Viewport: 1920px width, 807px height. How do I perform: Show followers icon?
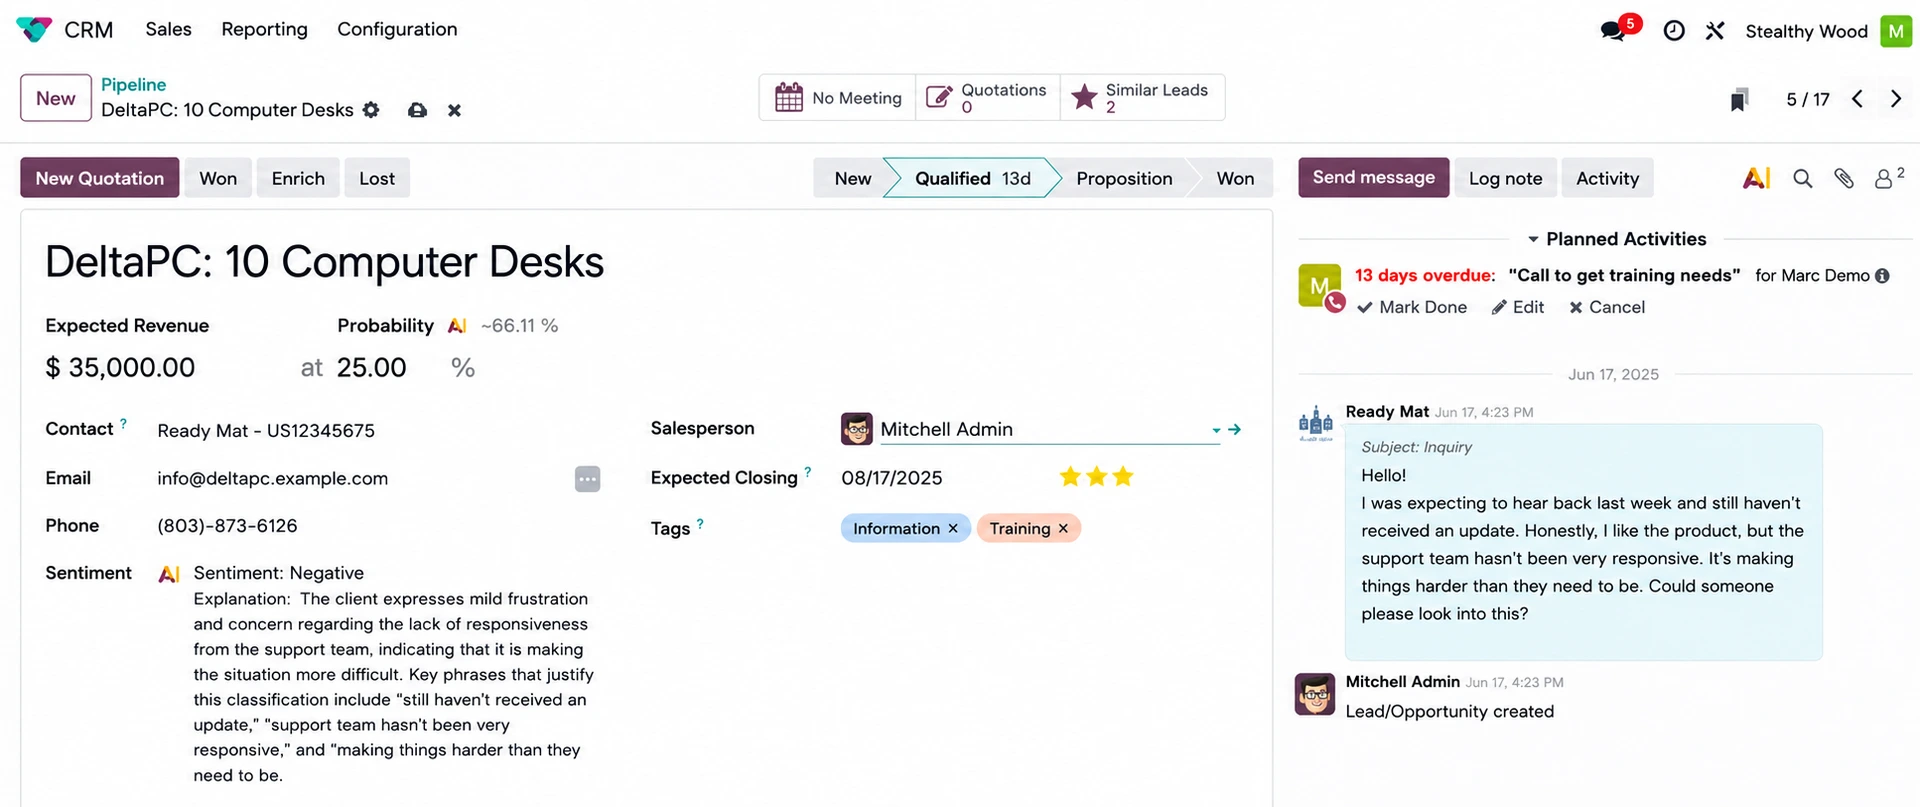tap(1888, 177)
